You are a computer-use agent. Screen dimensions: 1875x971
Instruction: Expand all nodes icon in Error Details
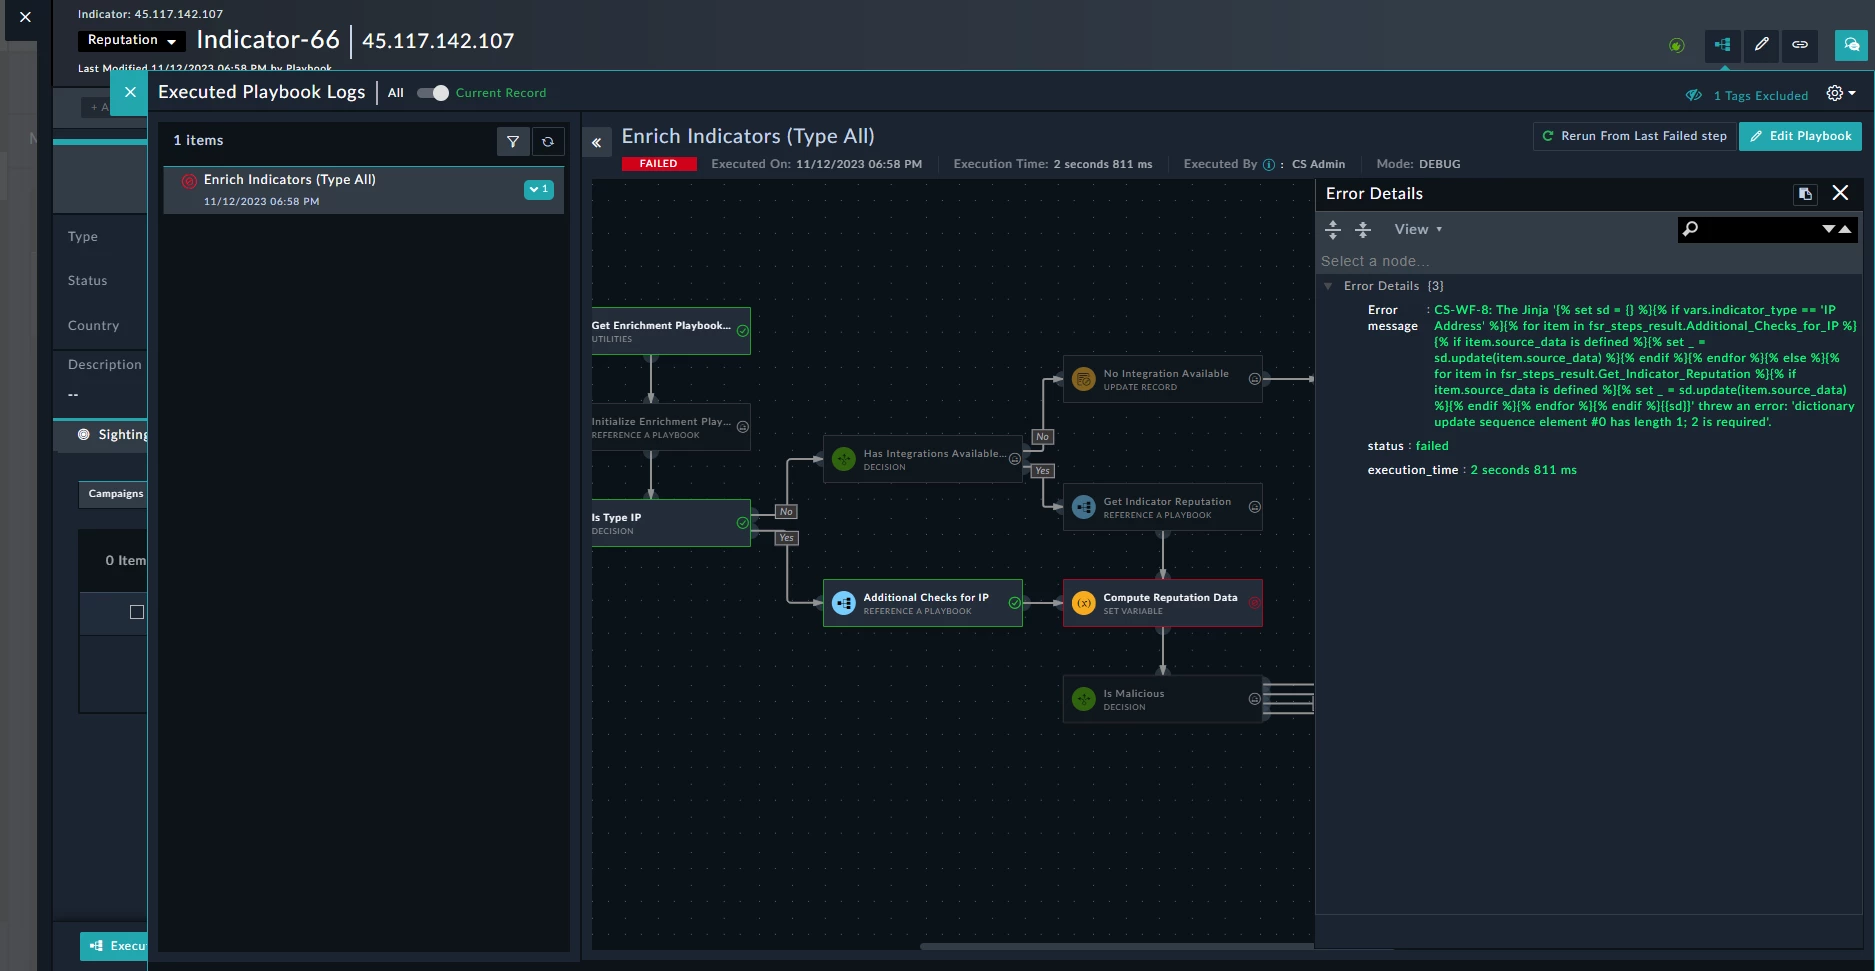tap(1333, 230)
